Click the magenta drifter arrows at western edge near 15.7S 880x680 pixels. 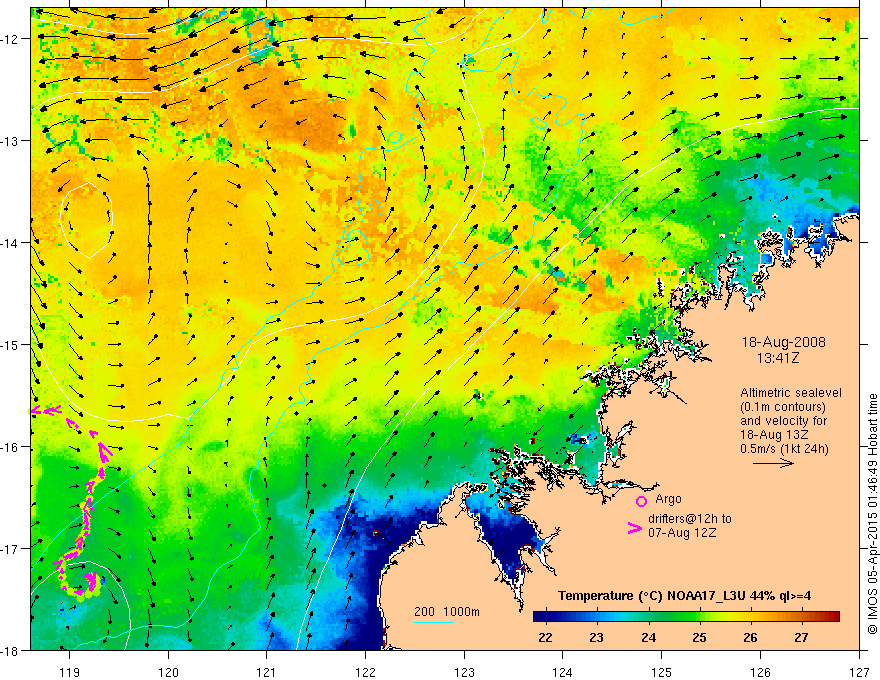click(45, 411)
